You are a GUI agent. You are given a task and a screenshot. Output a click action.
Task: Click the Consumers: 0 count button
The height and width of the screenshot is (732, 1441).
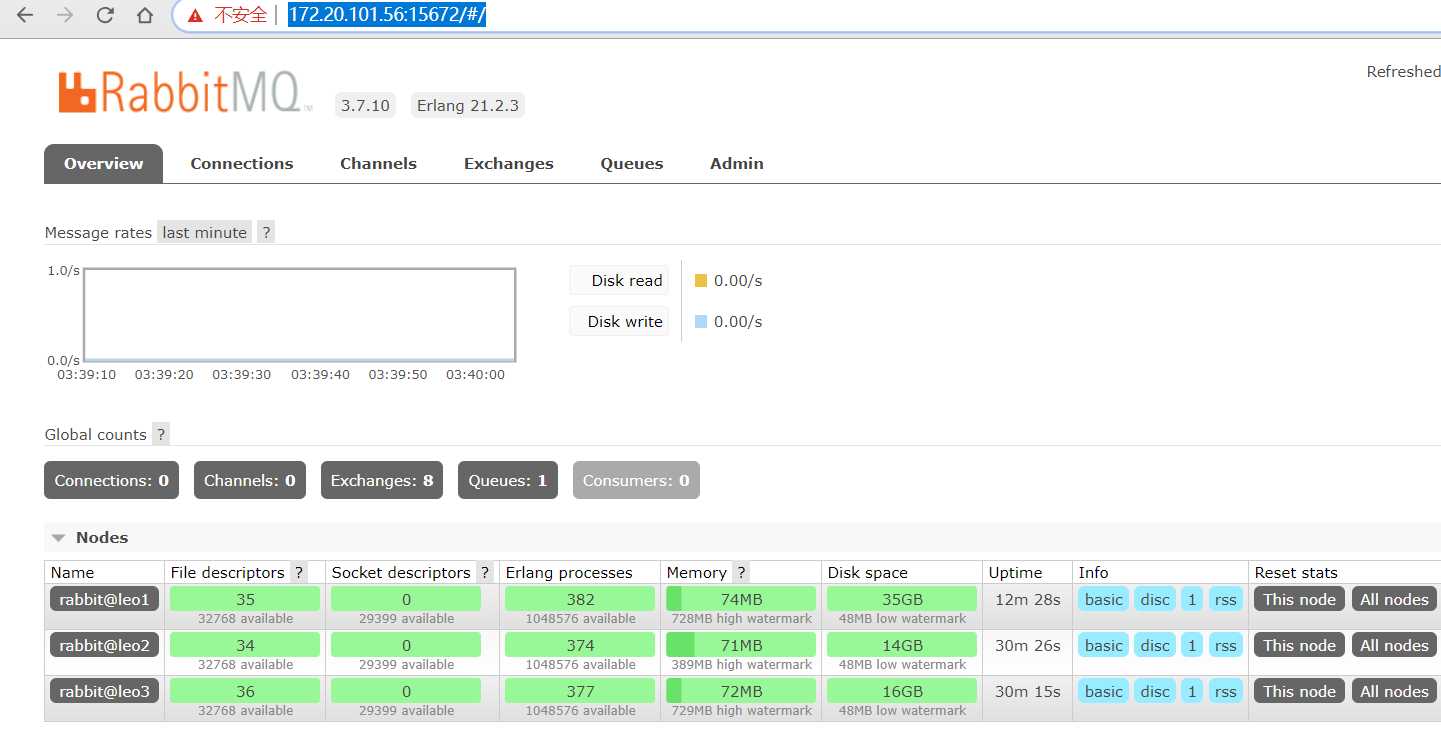coord(636,480)
